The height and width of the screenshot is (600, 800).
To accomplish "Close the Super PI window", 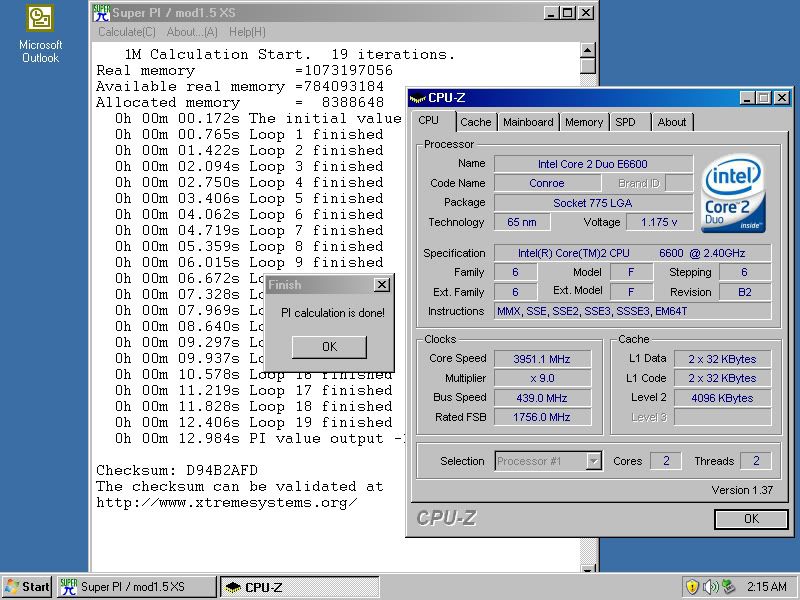I will [x=586, y=13].
